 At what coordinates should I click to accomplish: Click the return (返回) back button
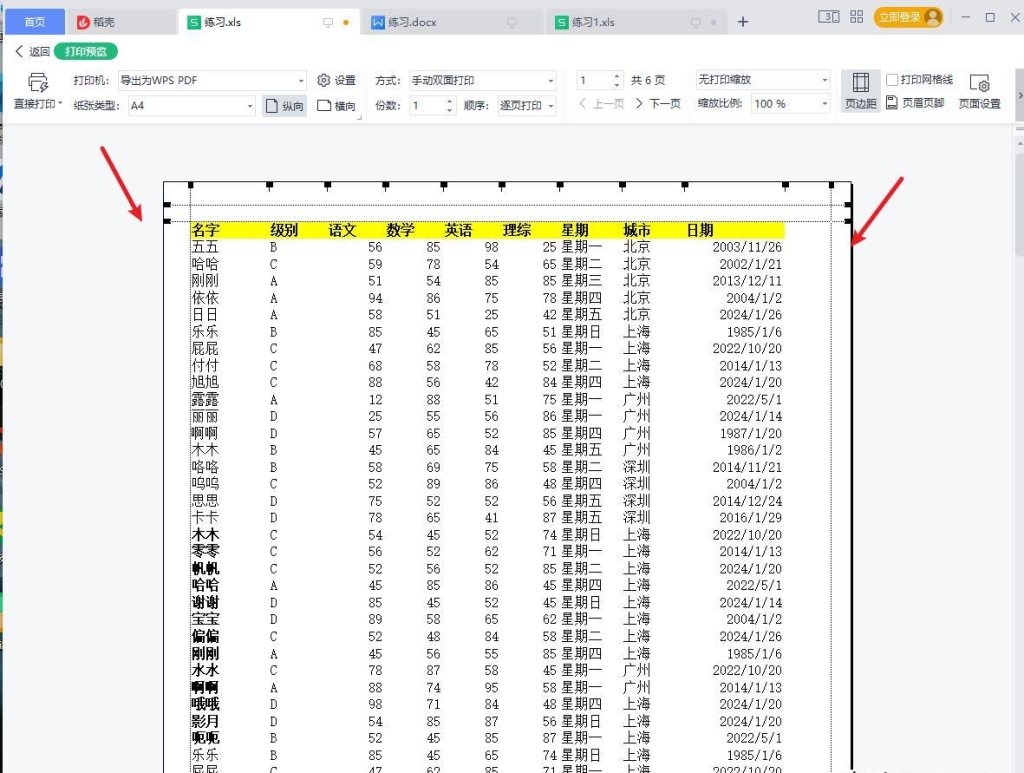coord(32,51)
